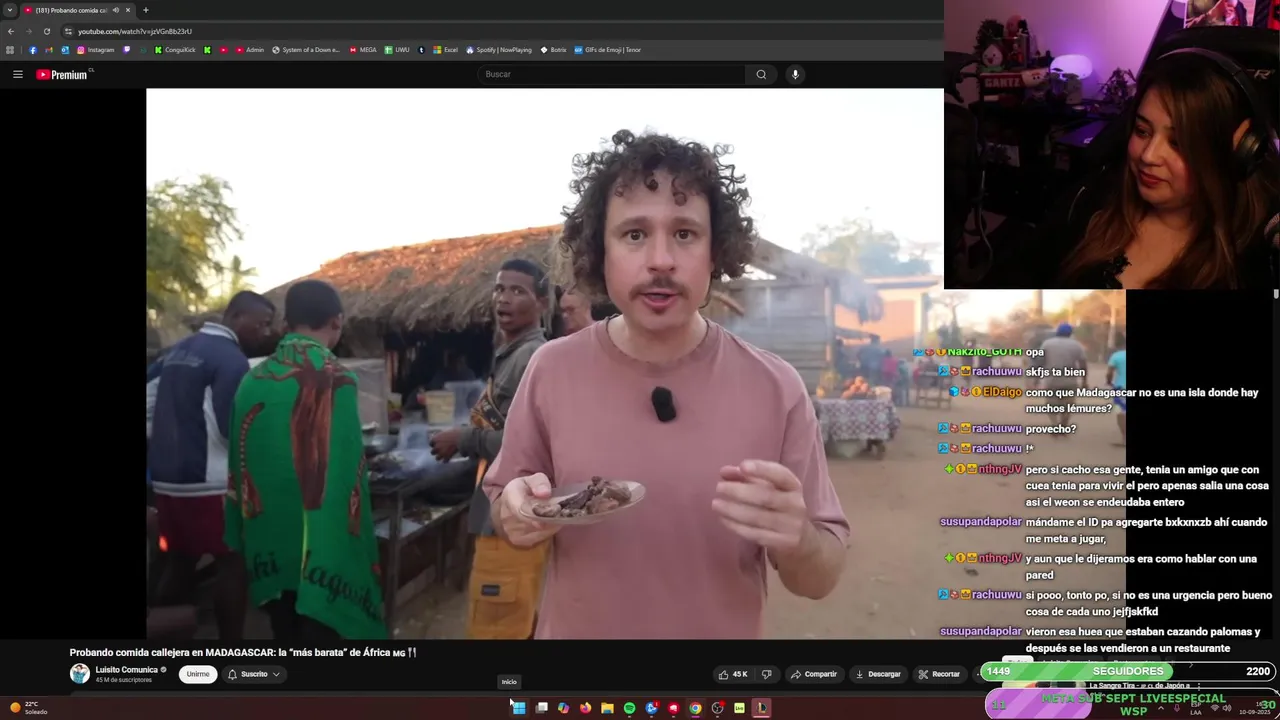Open the Gmail bookmark

[x=48, y=50]
